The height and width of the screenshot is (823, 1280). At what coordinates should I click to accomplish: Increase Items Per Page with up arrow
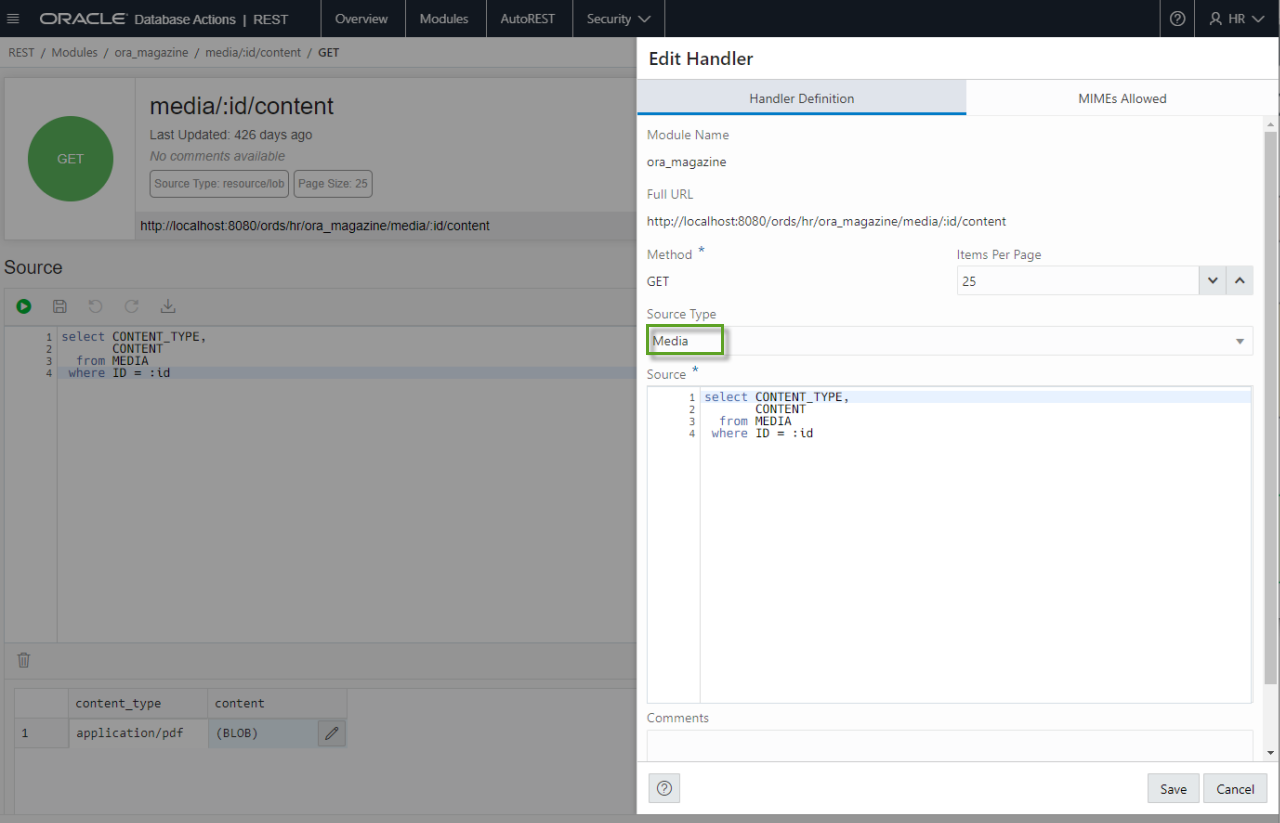click(x=1240, y=281)
